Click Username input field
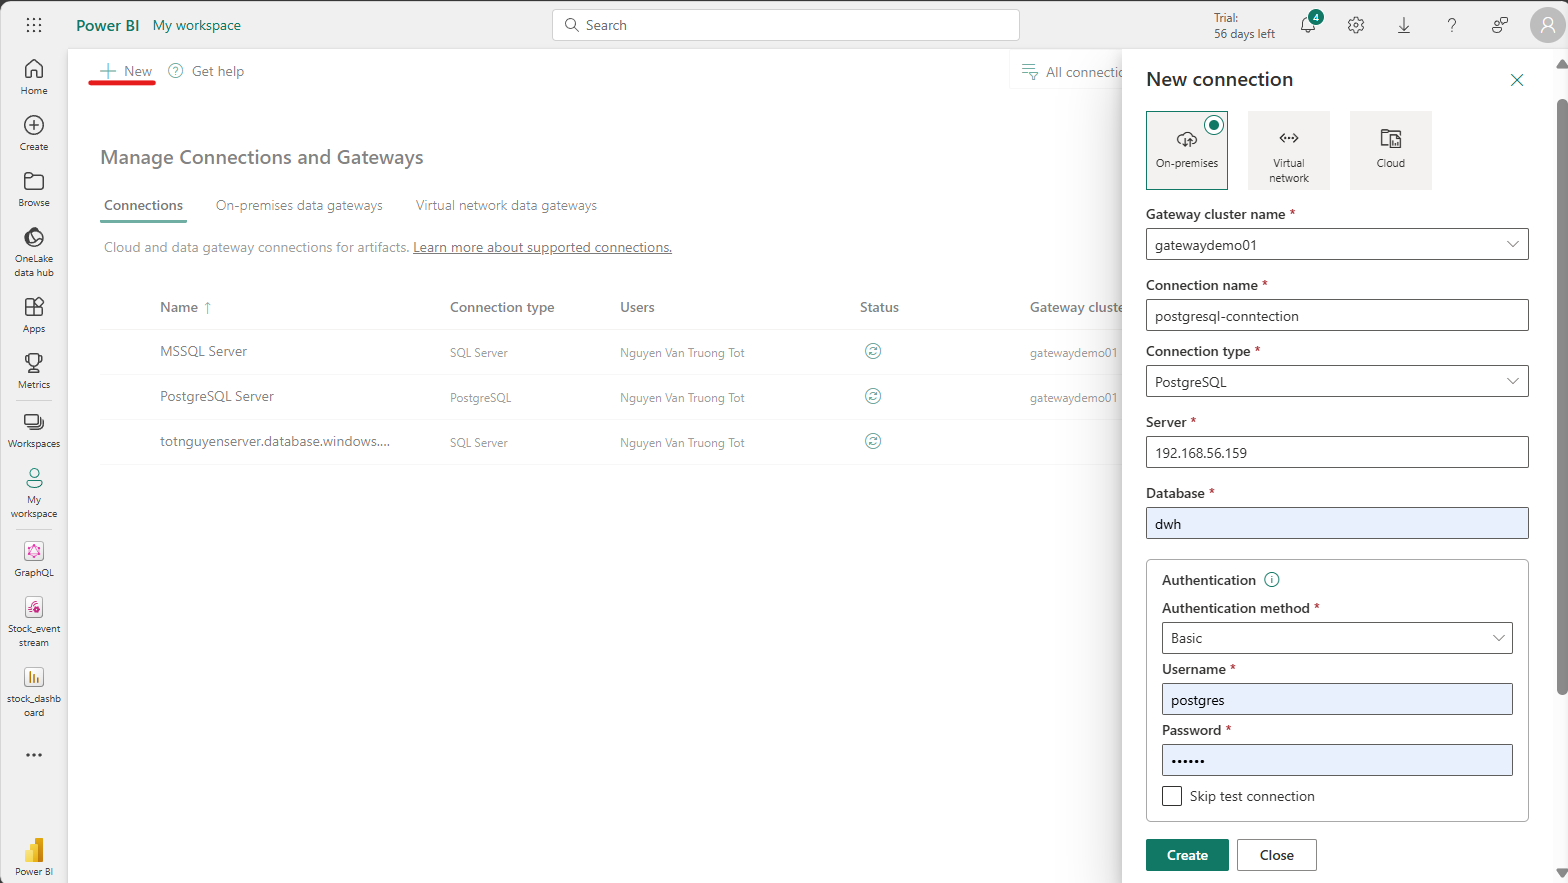Viewport: 1568px width, 883px height. pos(1337,699)
